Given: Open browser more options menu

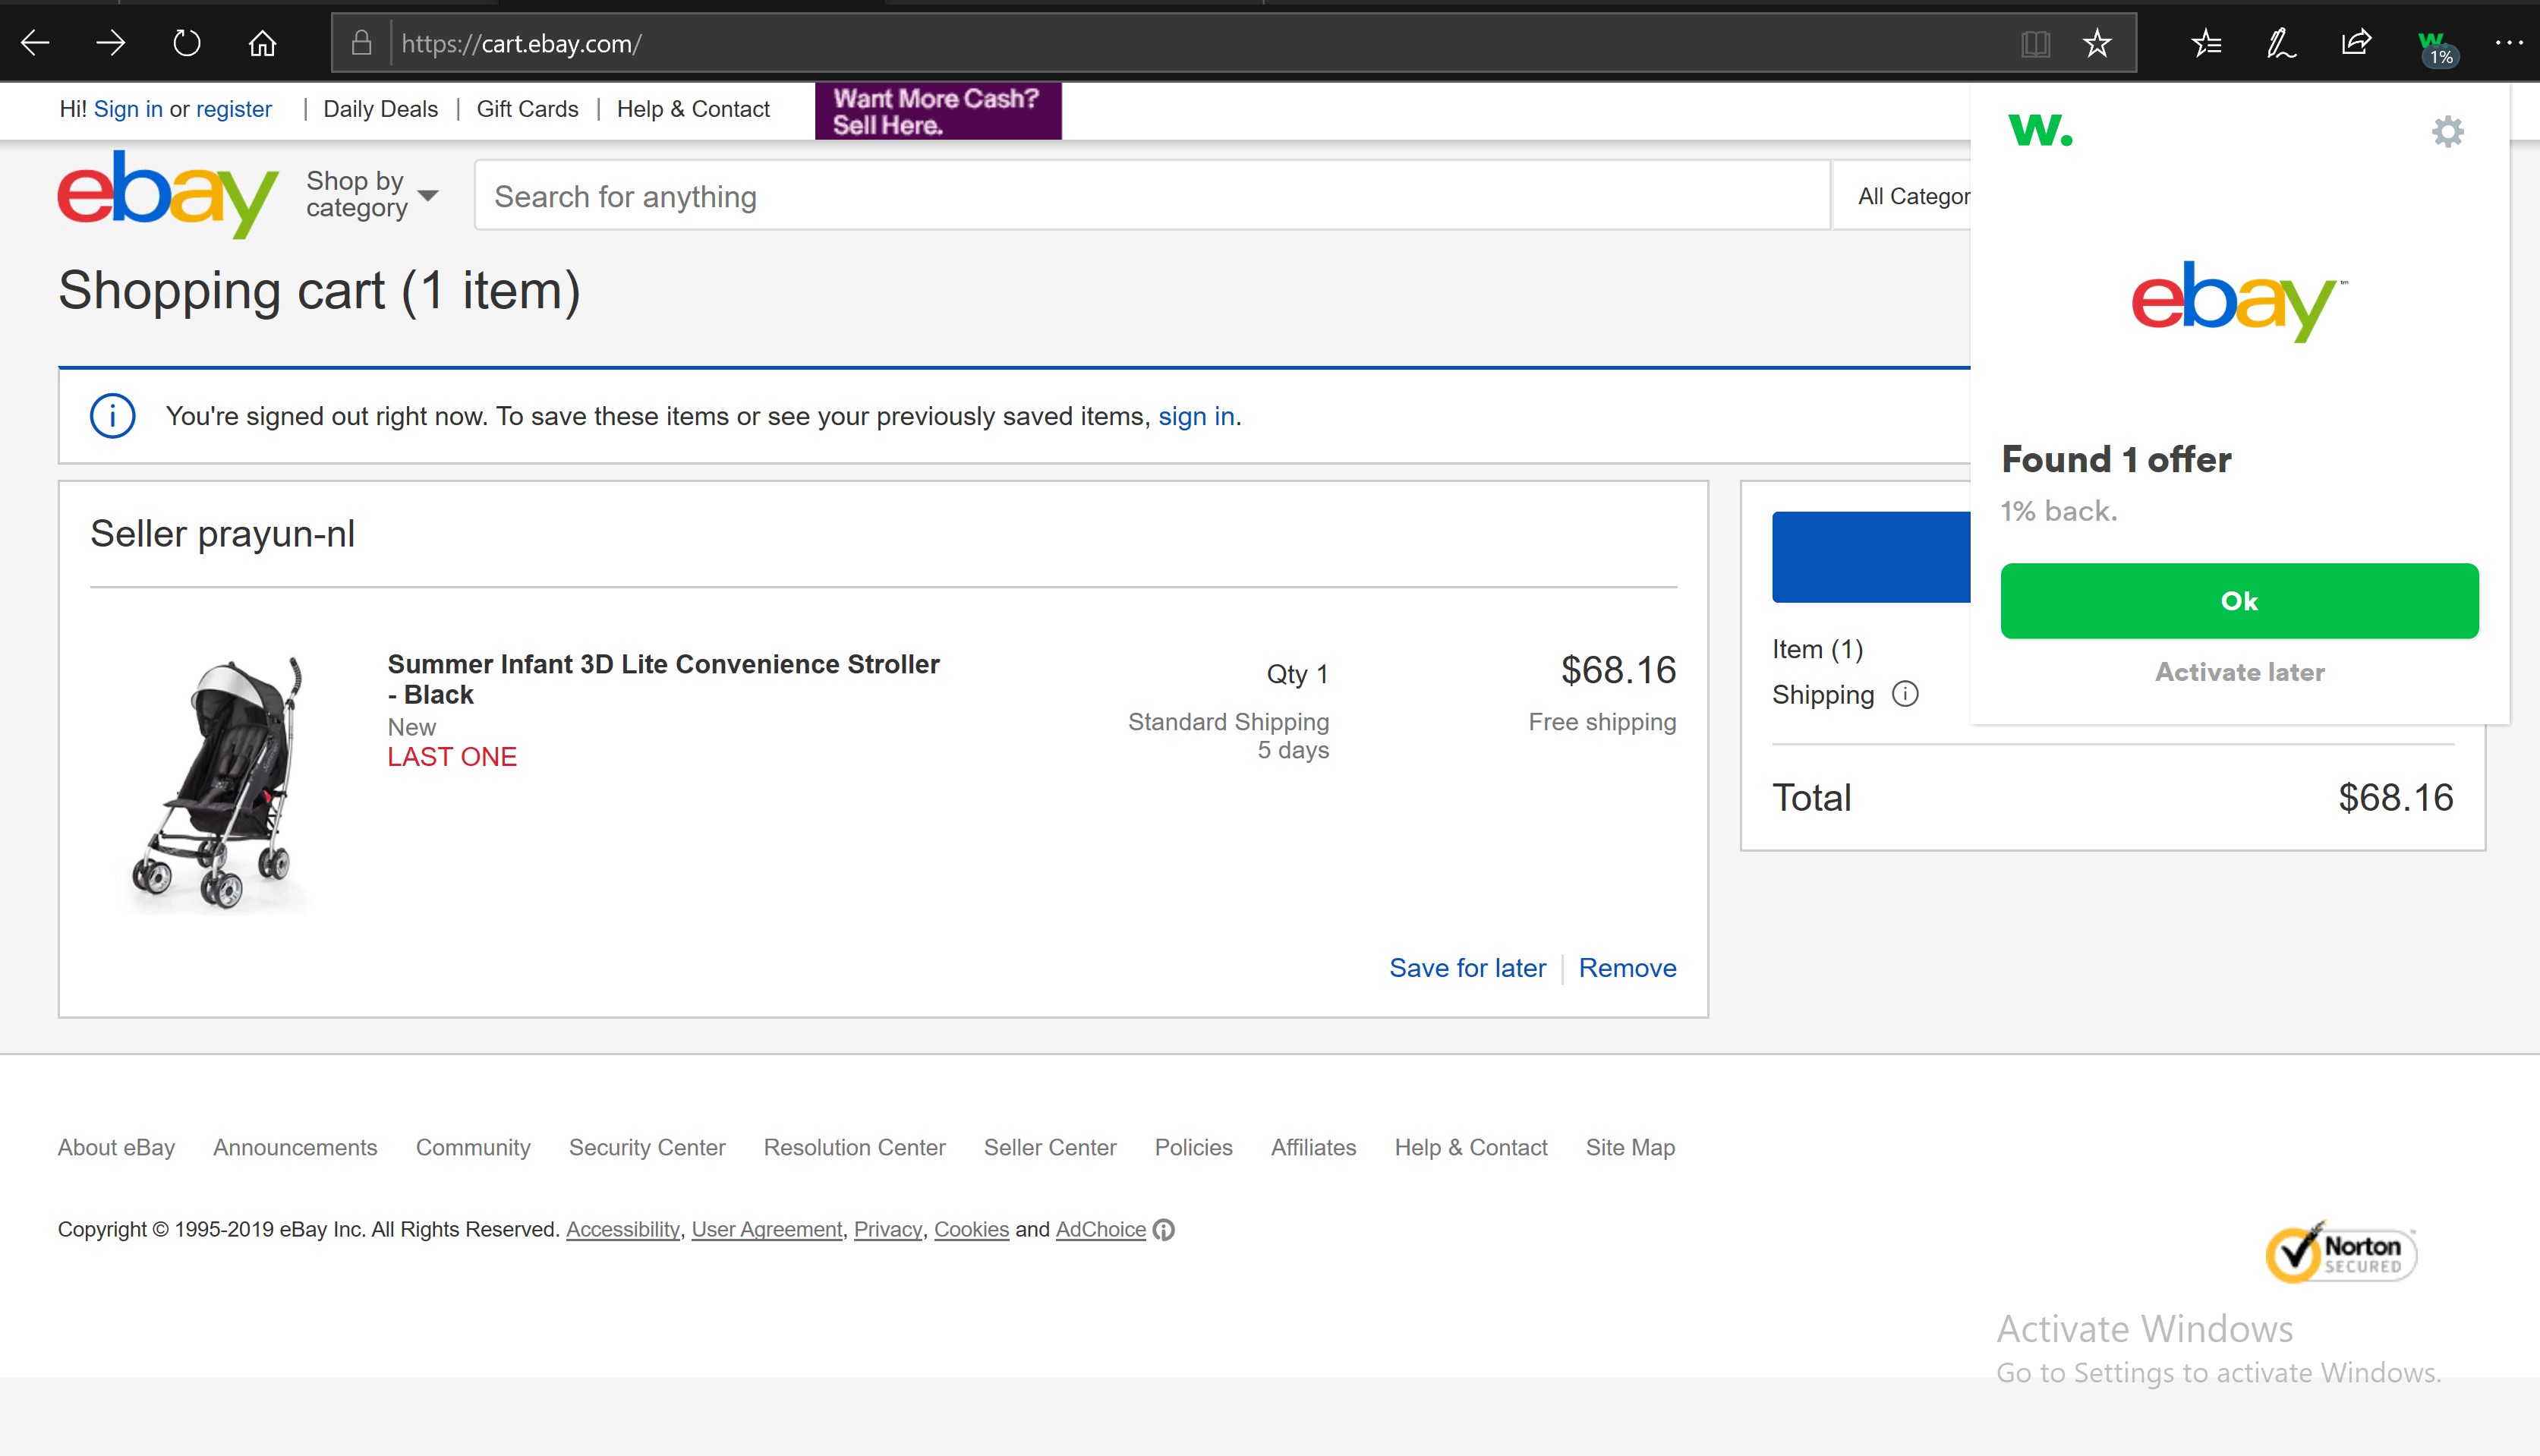Looking at the screenshot, I should [x=2508, y=43].
